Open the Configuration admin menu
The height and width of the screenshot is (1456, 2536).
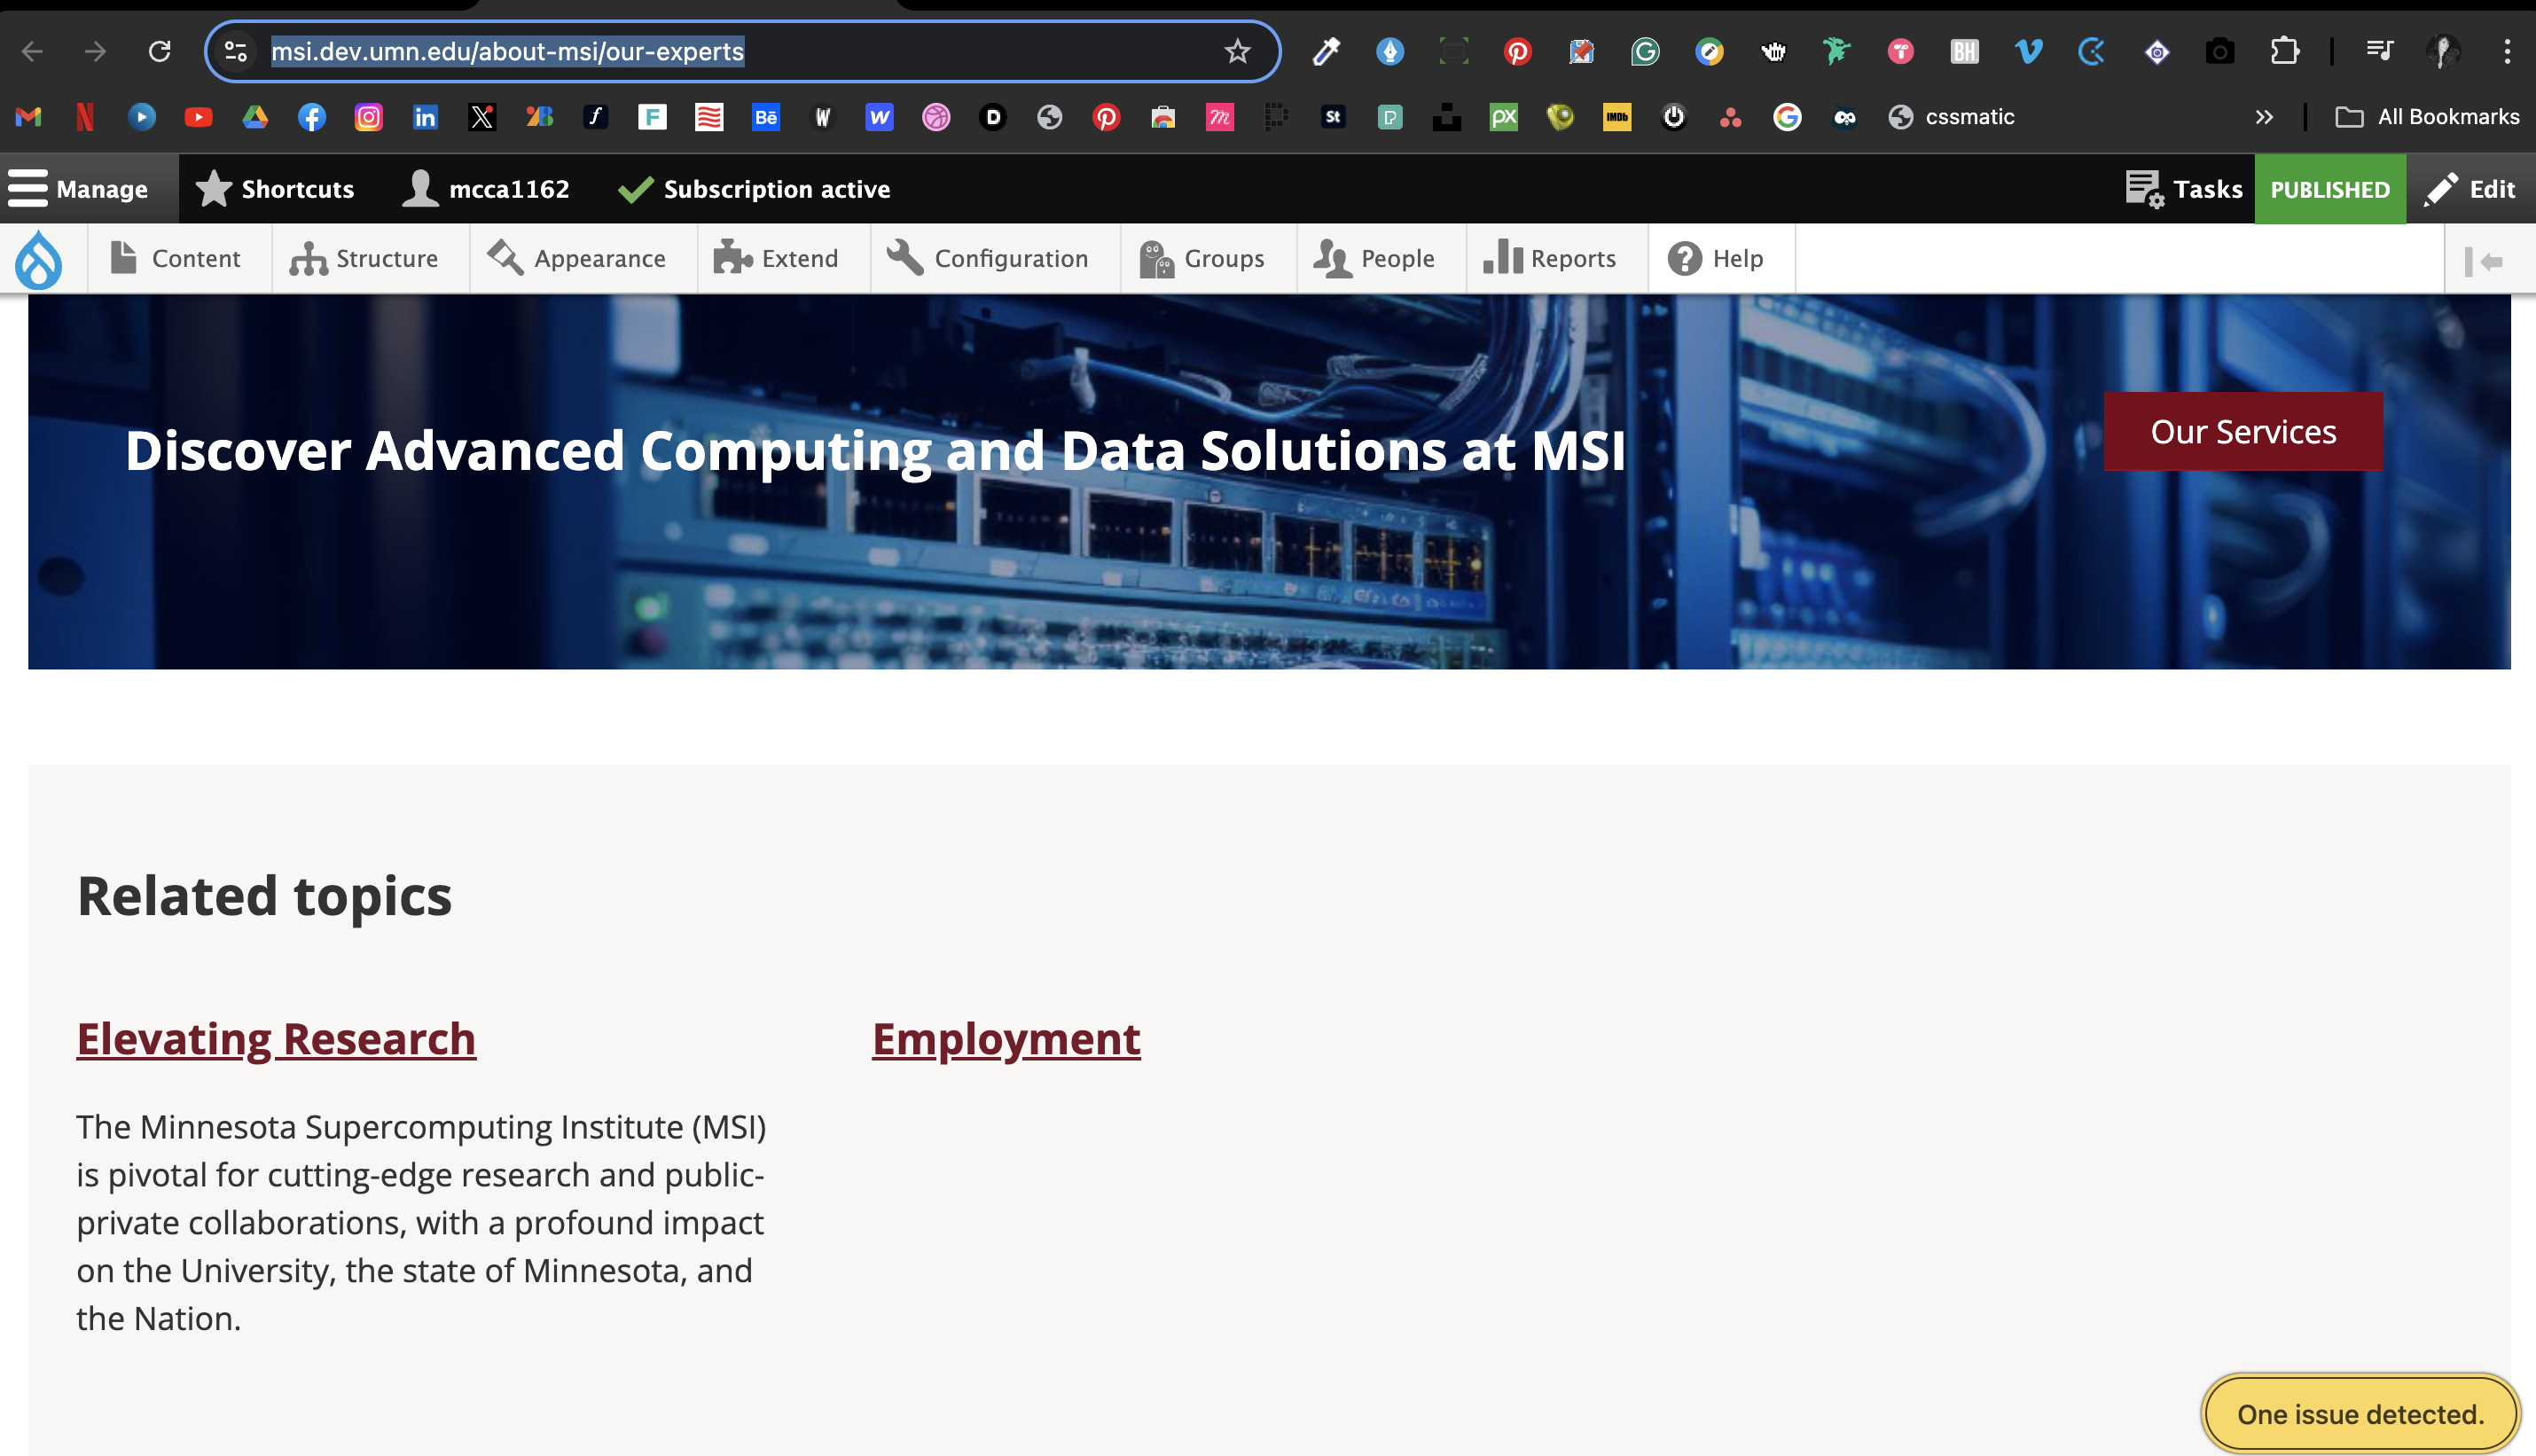click(x=989, y=259)
